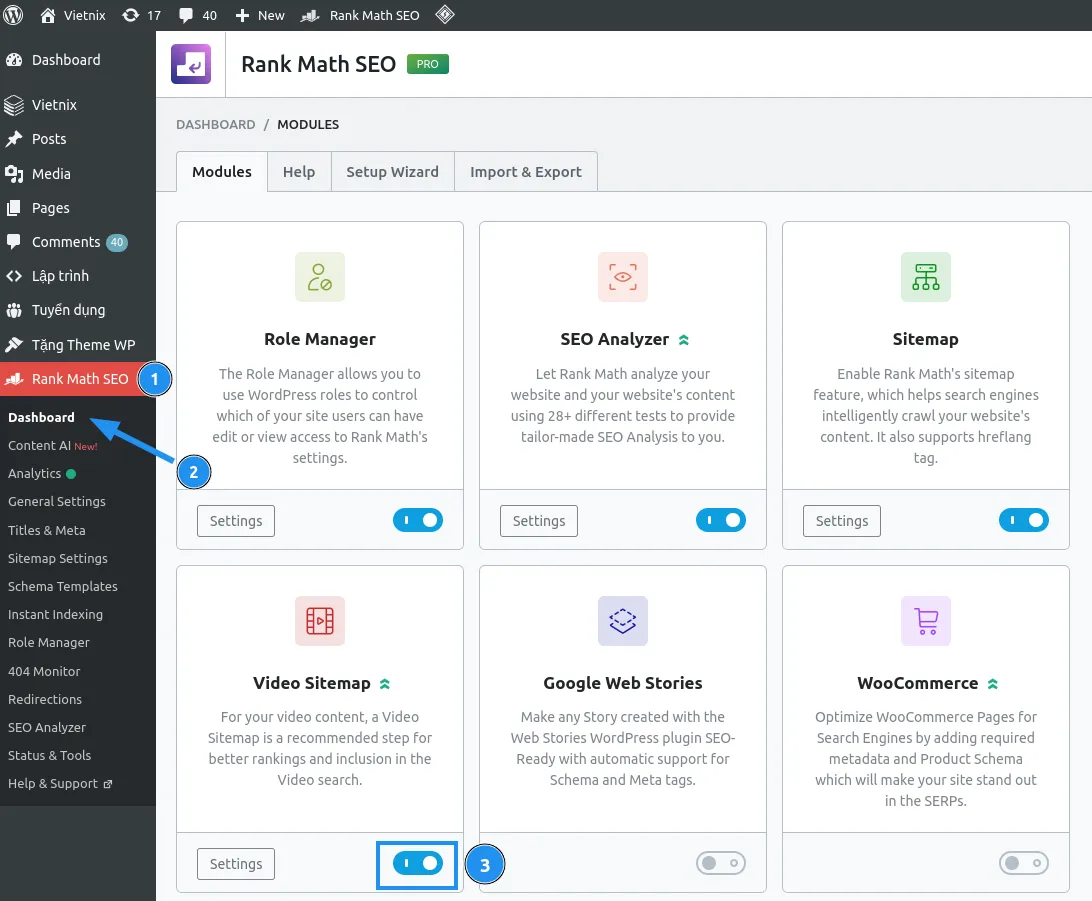Click the plus New icon in admin bar

(x=242, y=15)
